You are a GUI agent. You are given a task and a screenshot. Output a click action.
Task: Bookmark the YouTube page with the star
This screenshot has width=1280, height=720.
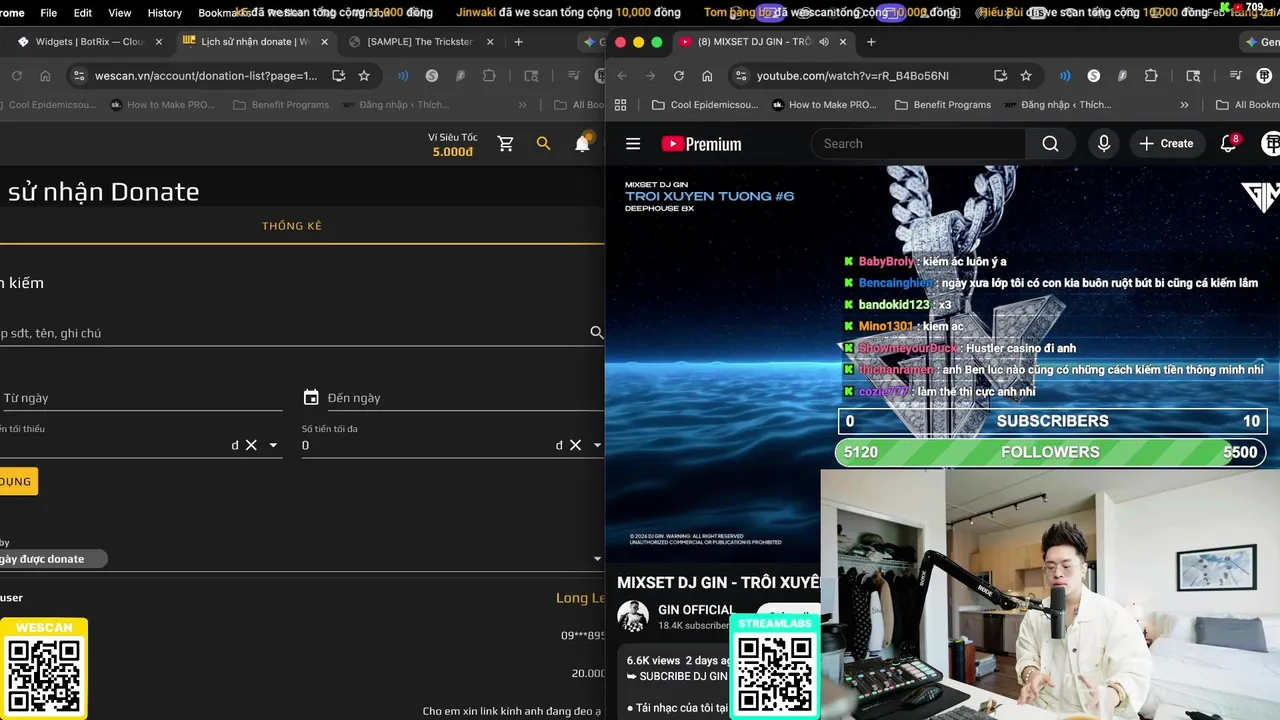click(x=1026, y=76)
